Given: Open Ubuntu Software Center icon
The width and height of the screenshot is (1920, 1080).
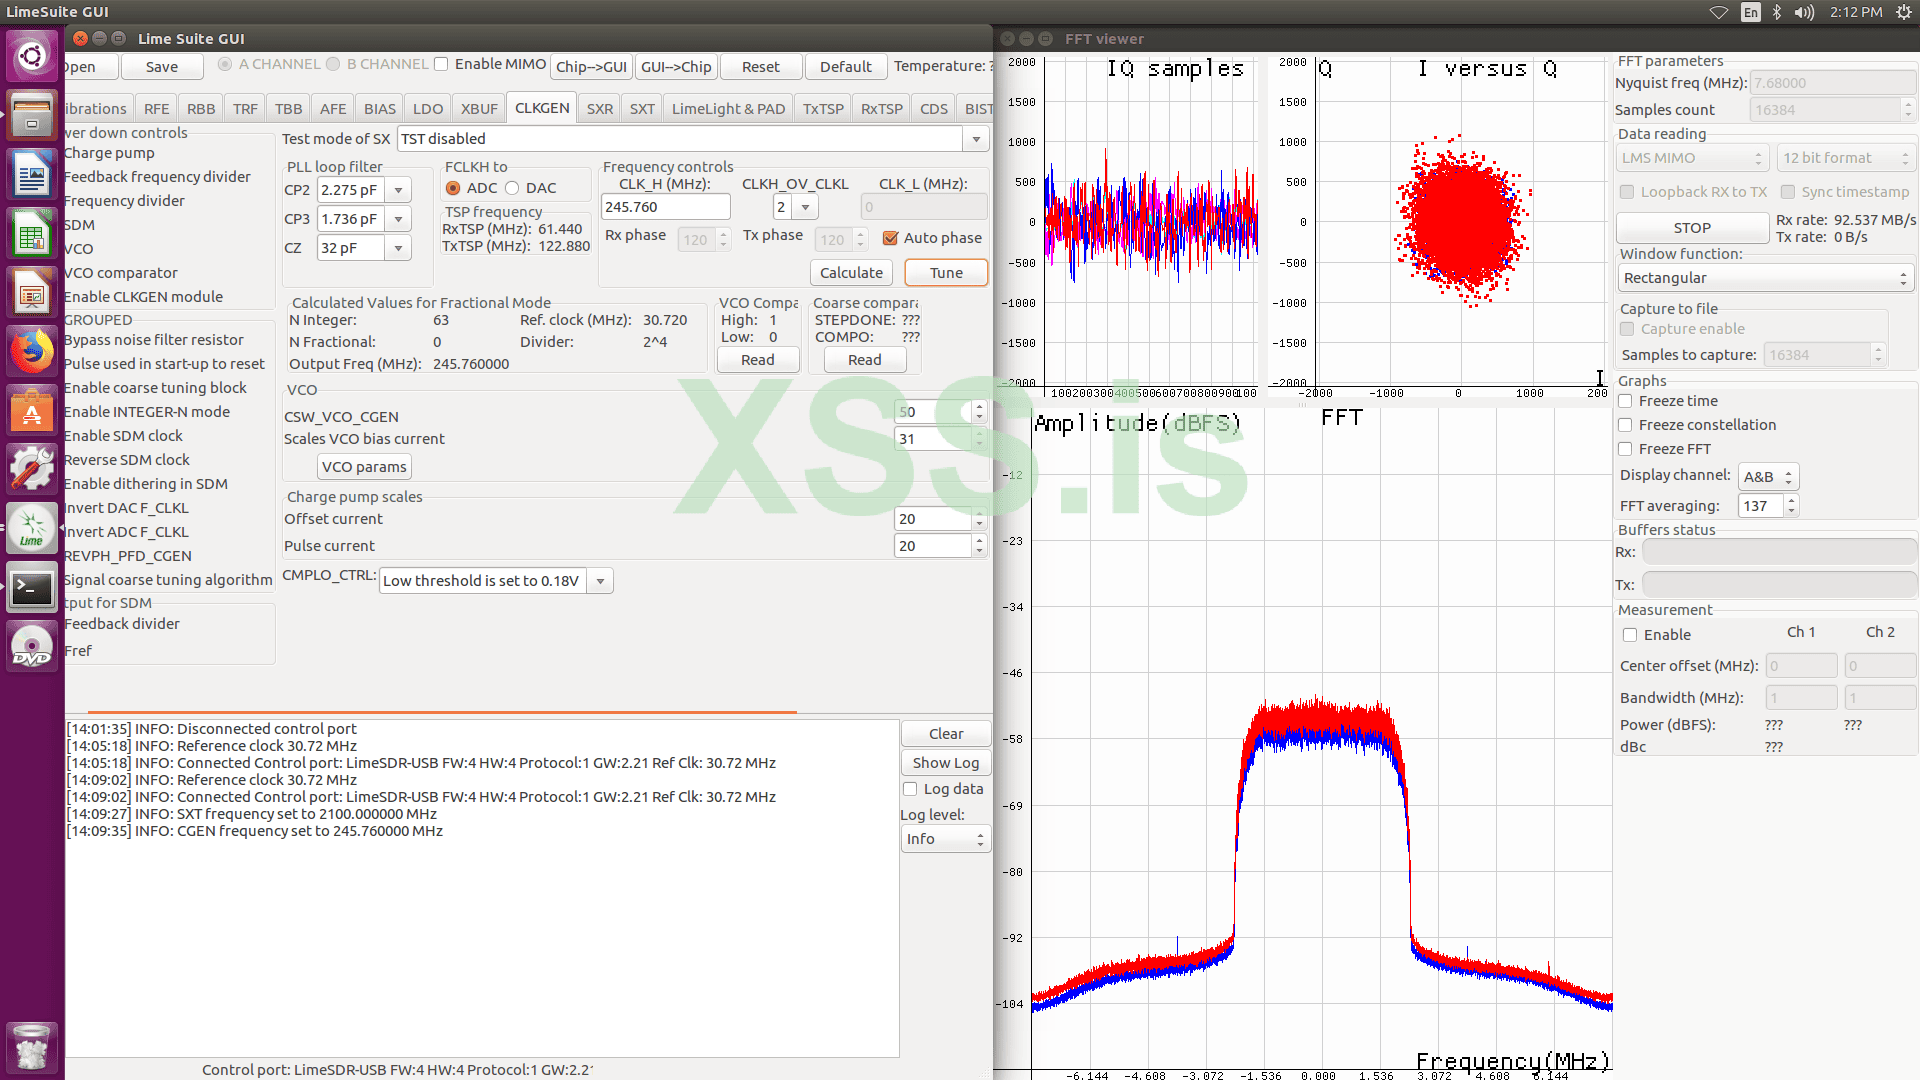Looking at the screenshot, I should pos(32,411).
